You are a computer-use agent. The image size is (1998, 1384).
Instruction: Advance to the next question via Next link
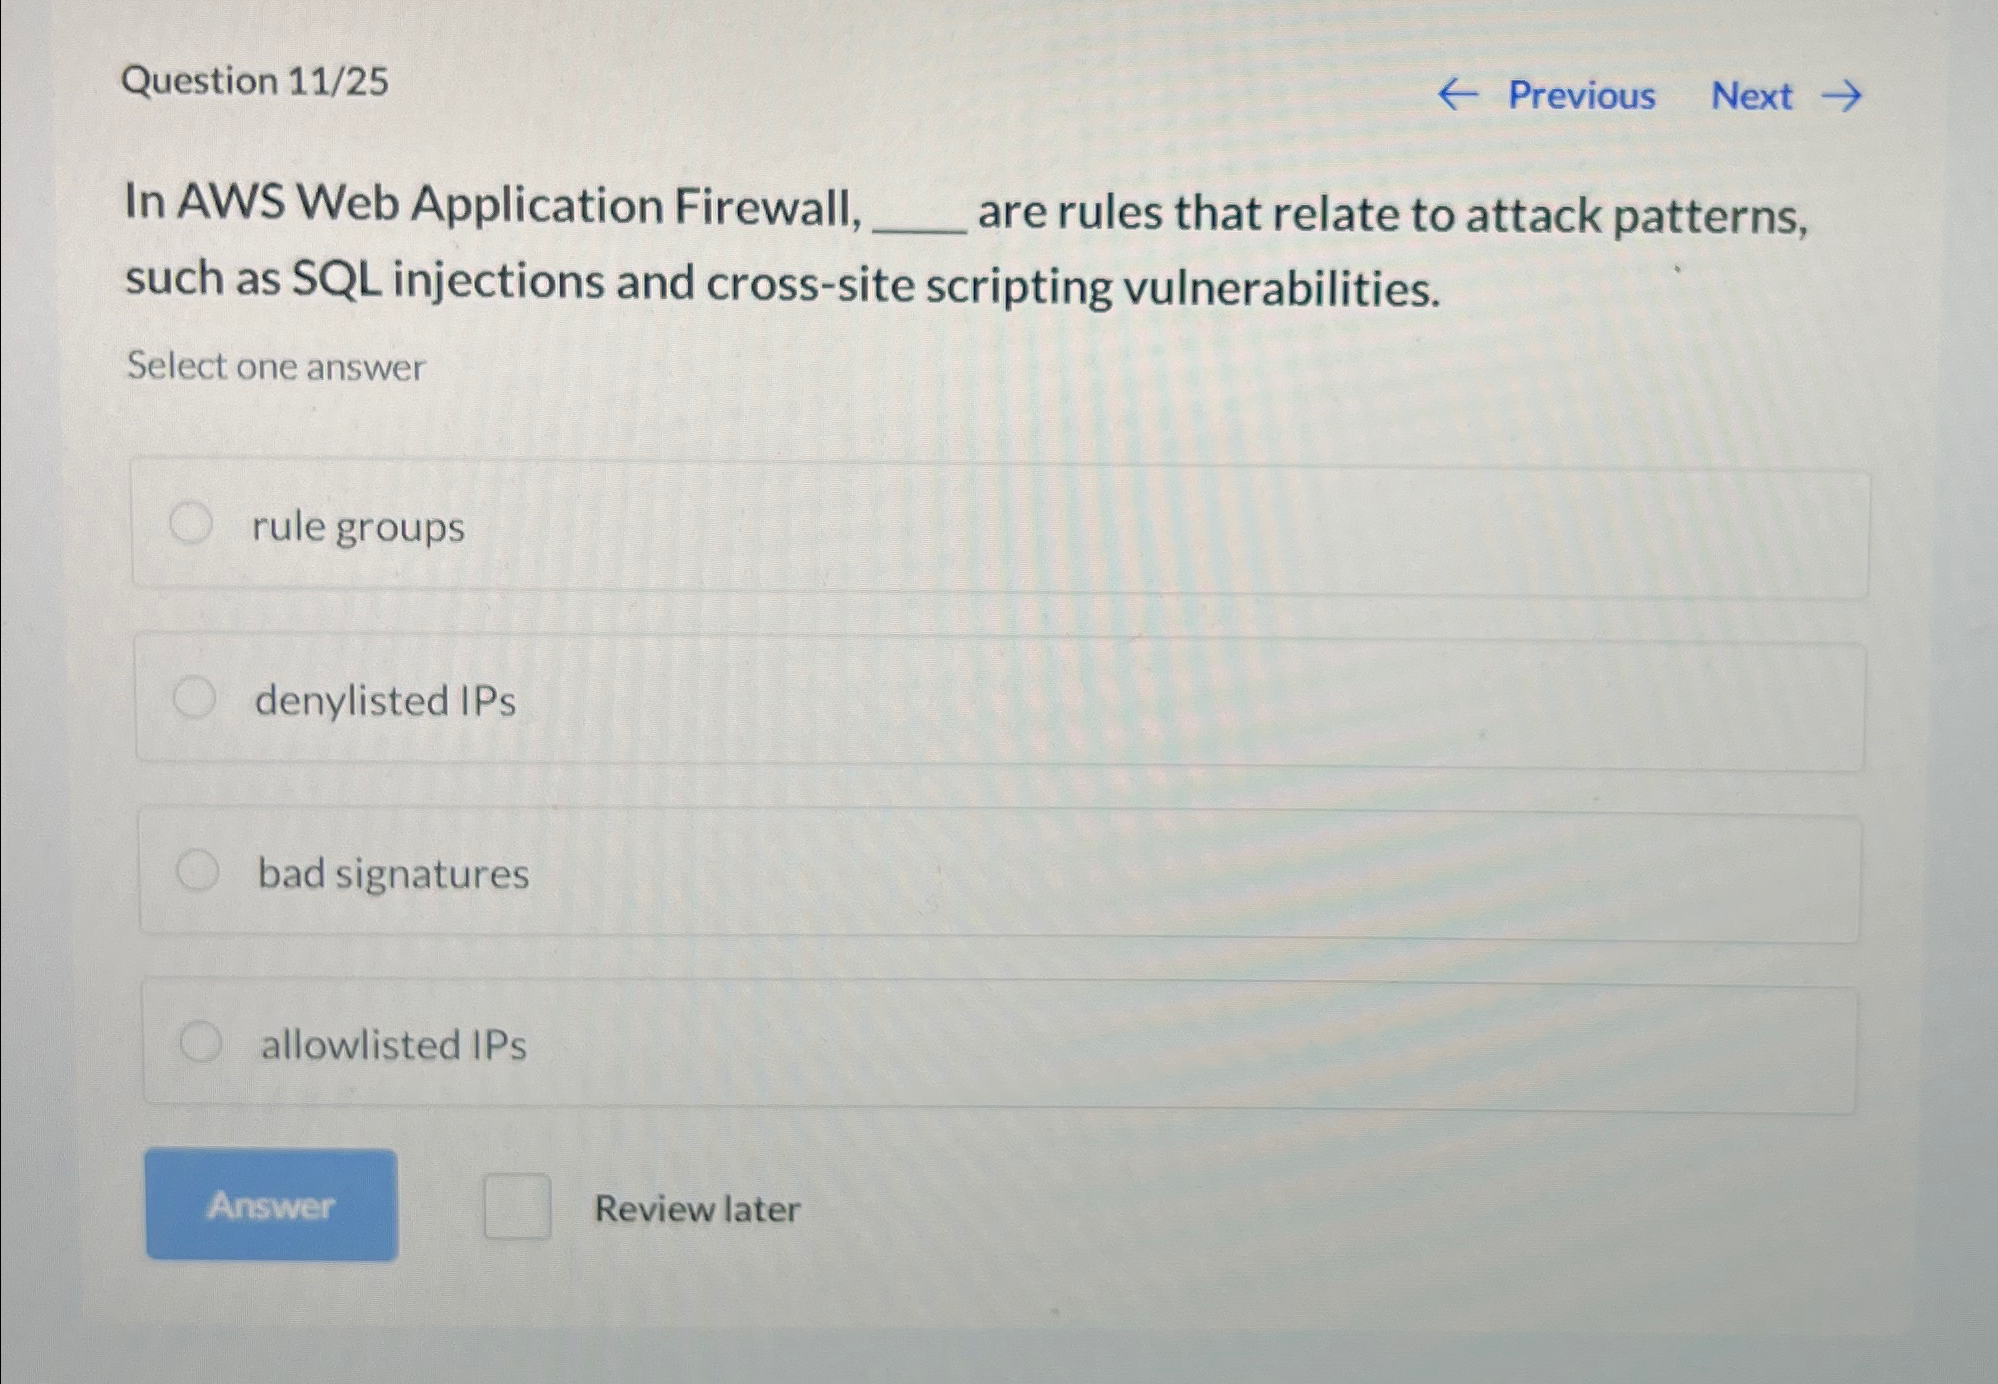click(1752, 95)
